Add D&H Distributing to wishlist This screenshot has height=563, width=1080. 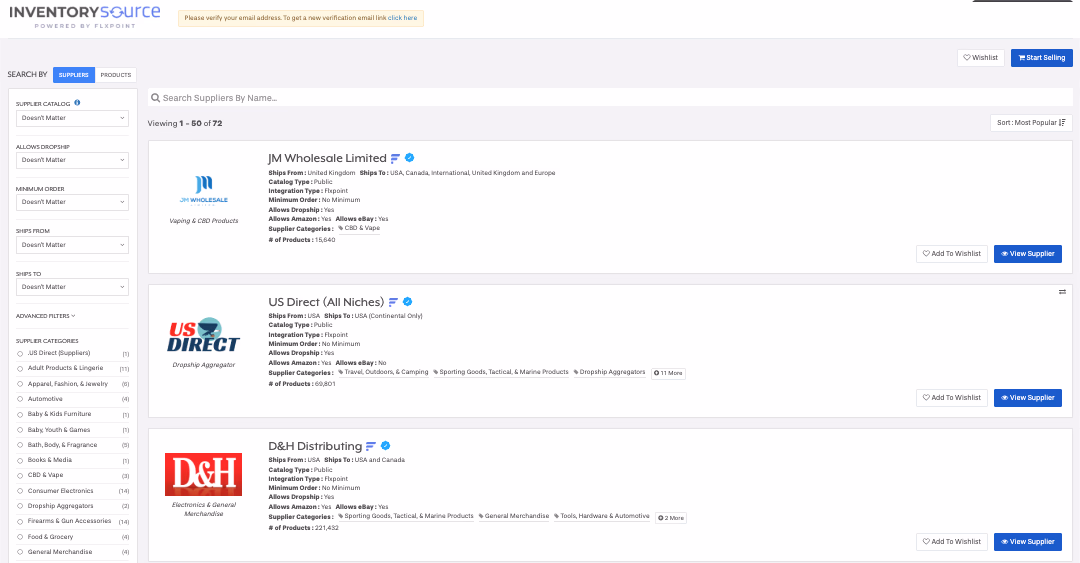click(952, 542)
